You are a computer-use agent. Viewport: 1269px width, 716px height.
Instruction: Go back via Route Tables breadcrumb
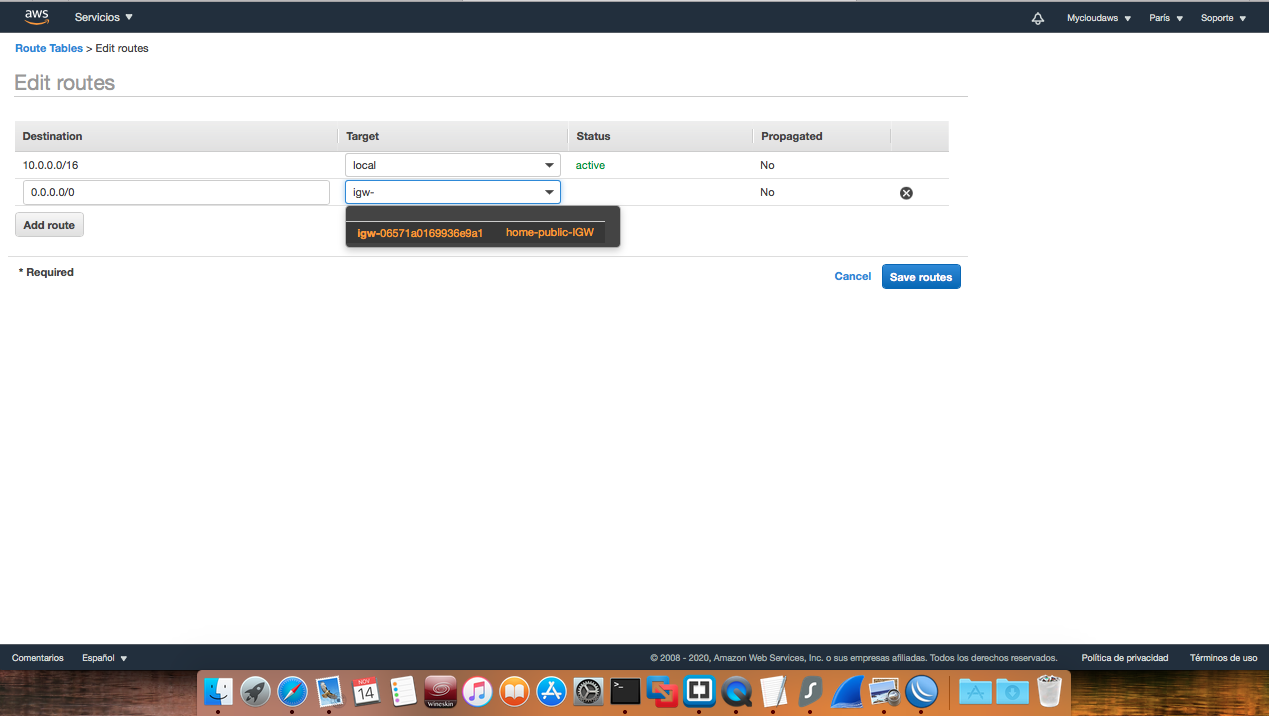[x=48, y=47]
